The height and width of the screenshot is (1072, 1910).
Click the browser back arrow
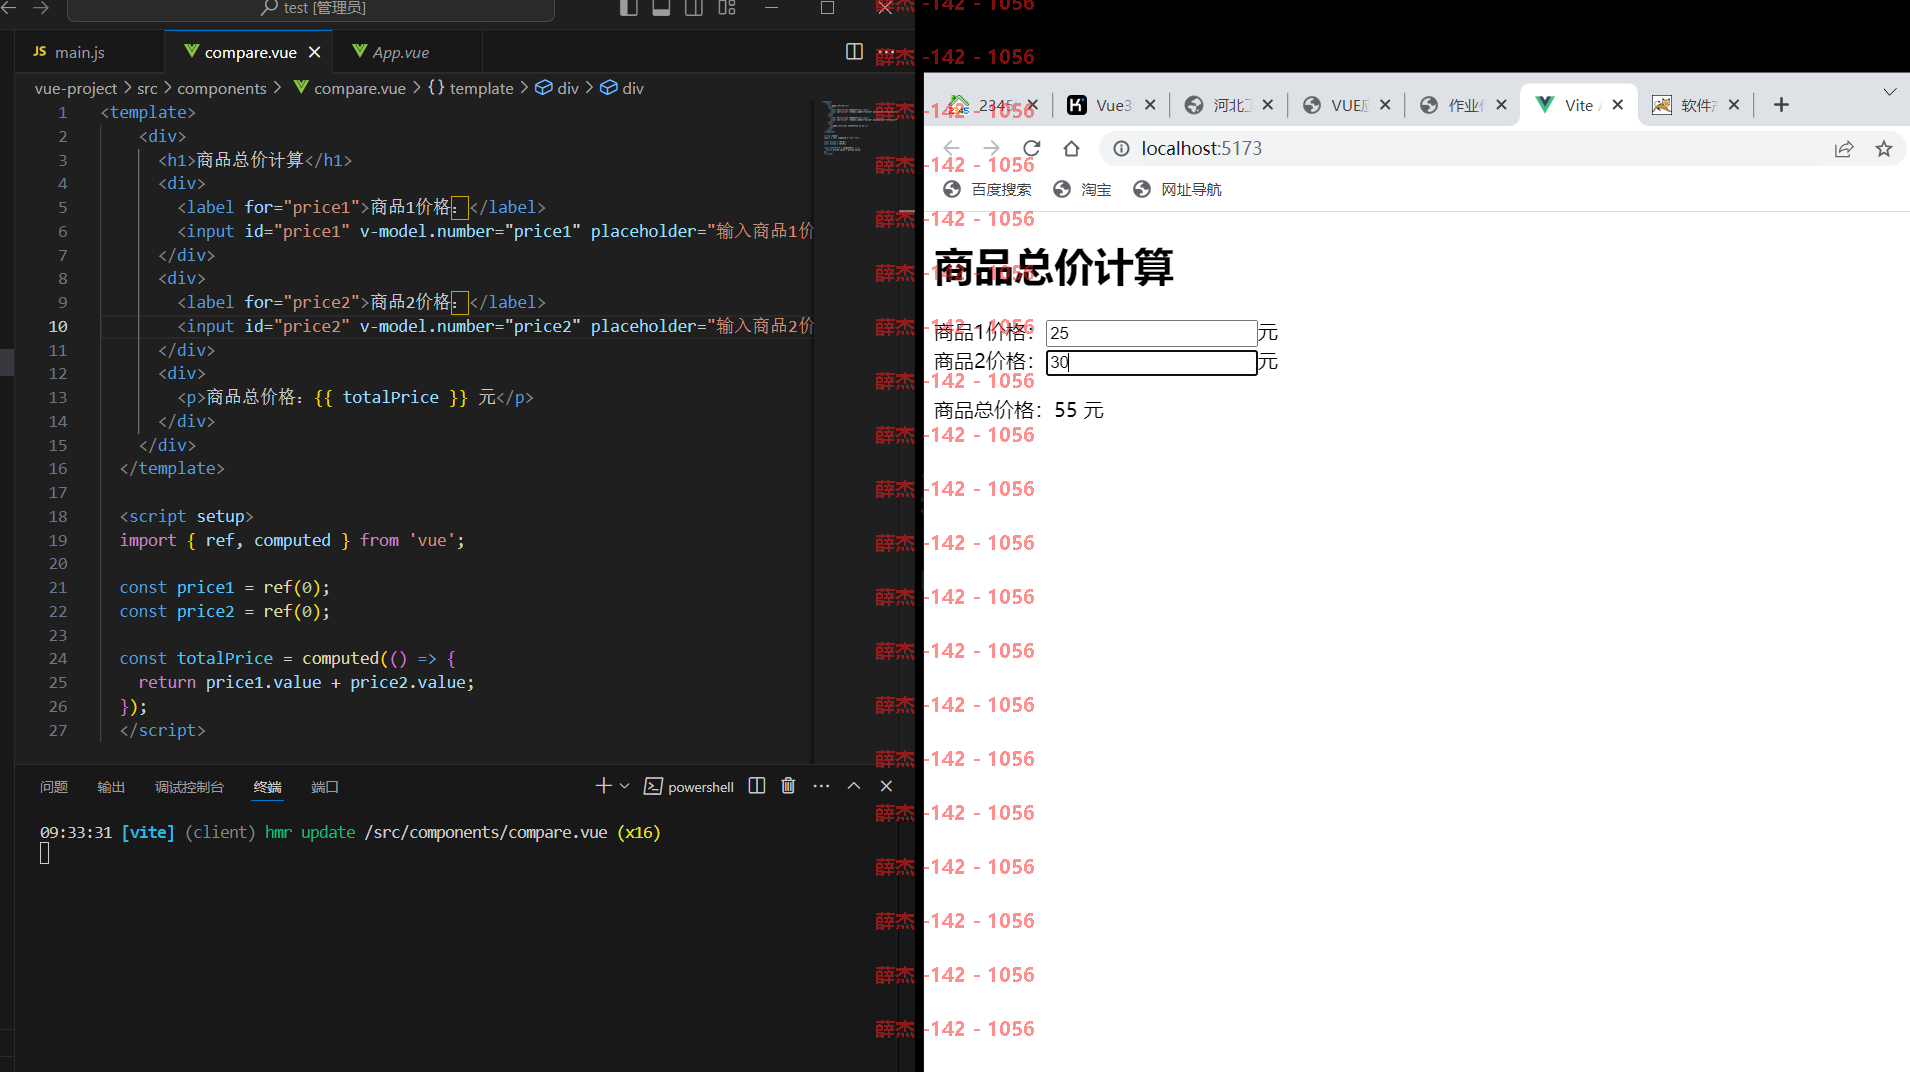point(951,148)
